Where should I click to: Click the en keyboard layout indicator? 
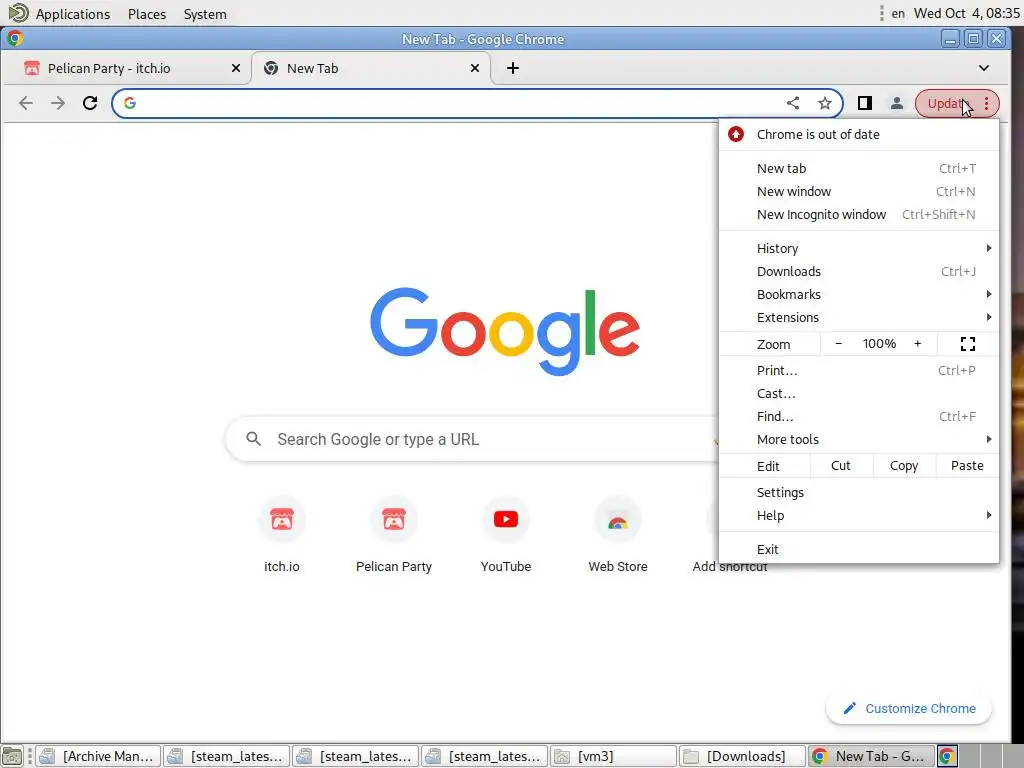(898, 14)
